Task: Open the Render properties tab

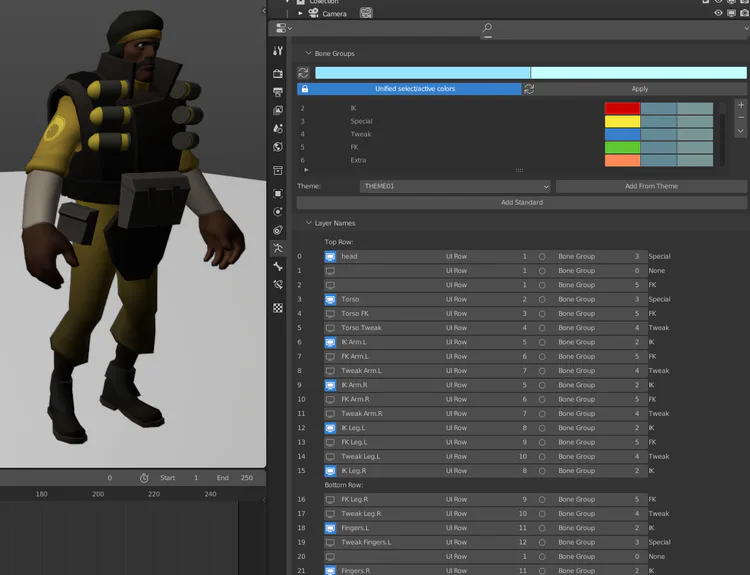Action: point(278,73)
